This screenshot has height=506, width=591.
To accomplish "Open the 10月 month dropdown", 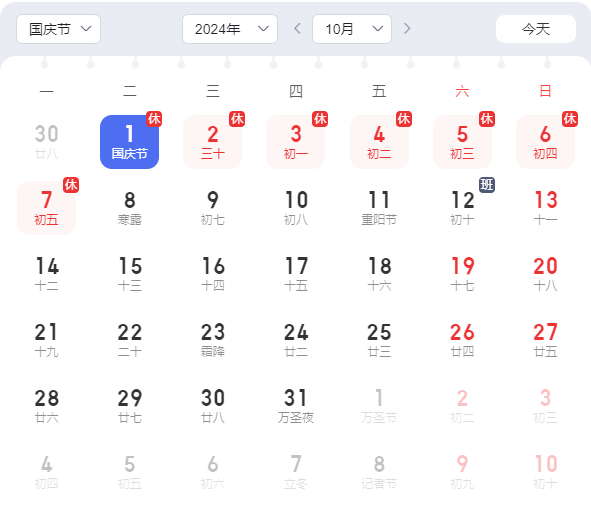I will pyautogui.click(x=352, y=29).
